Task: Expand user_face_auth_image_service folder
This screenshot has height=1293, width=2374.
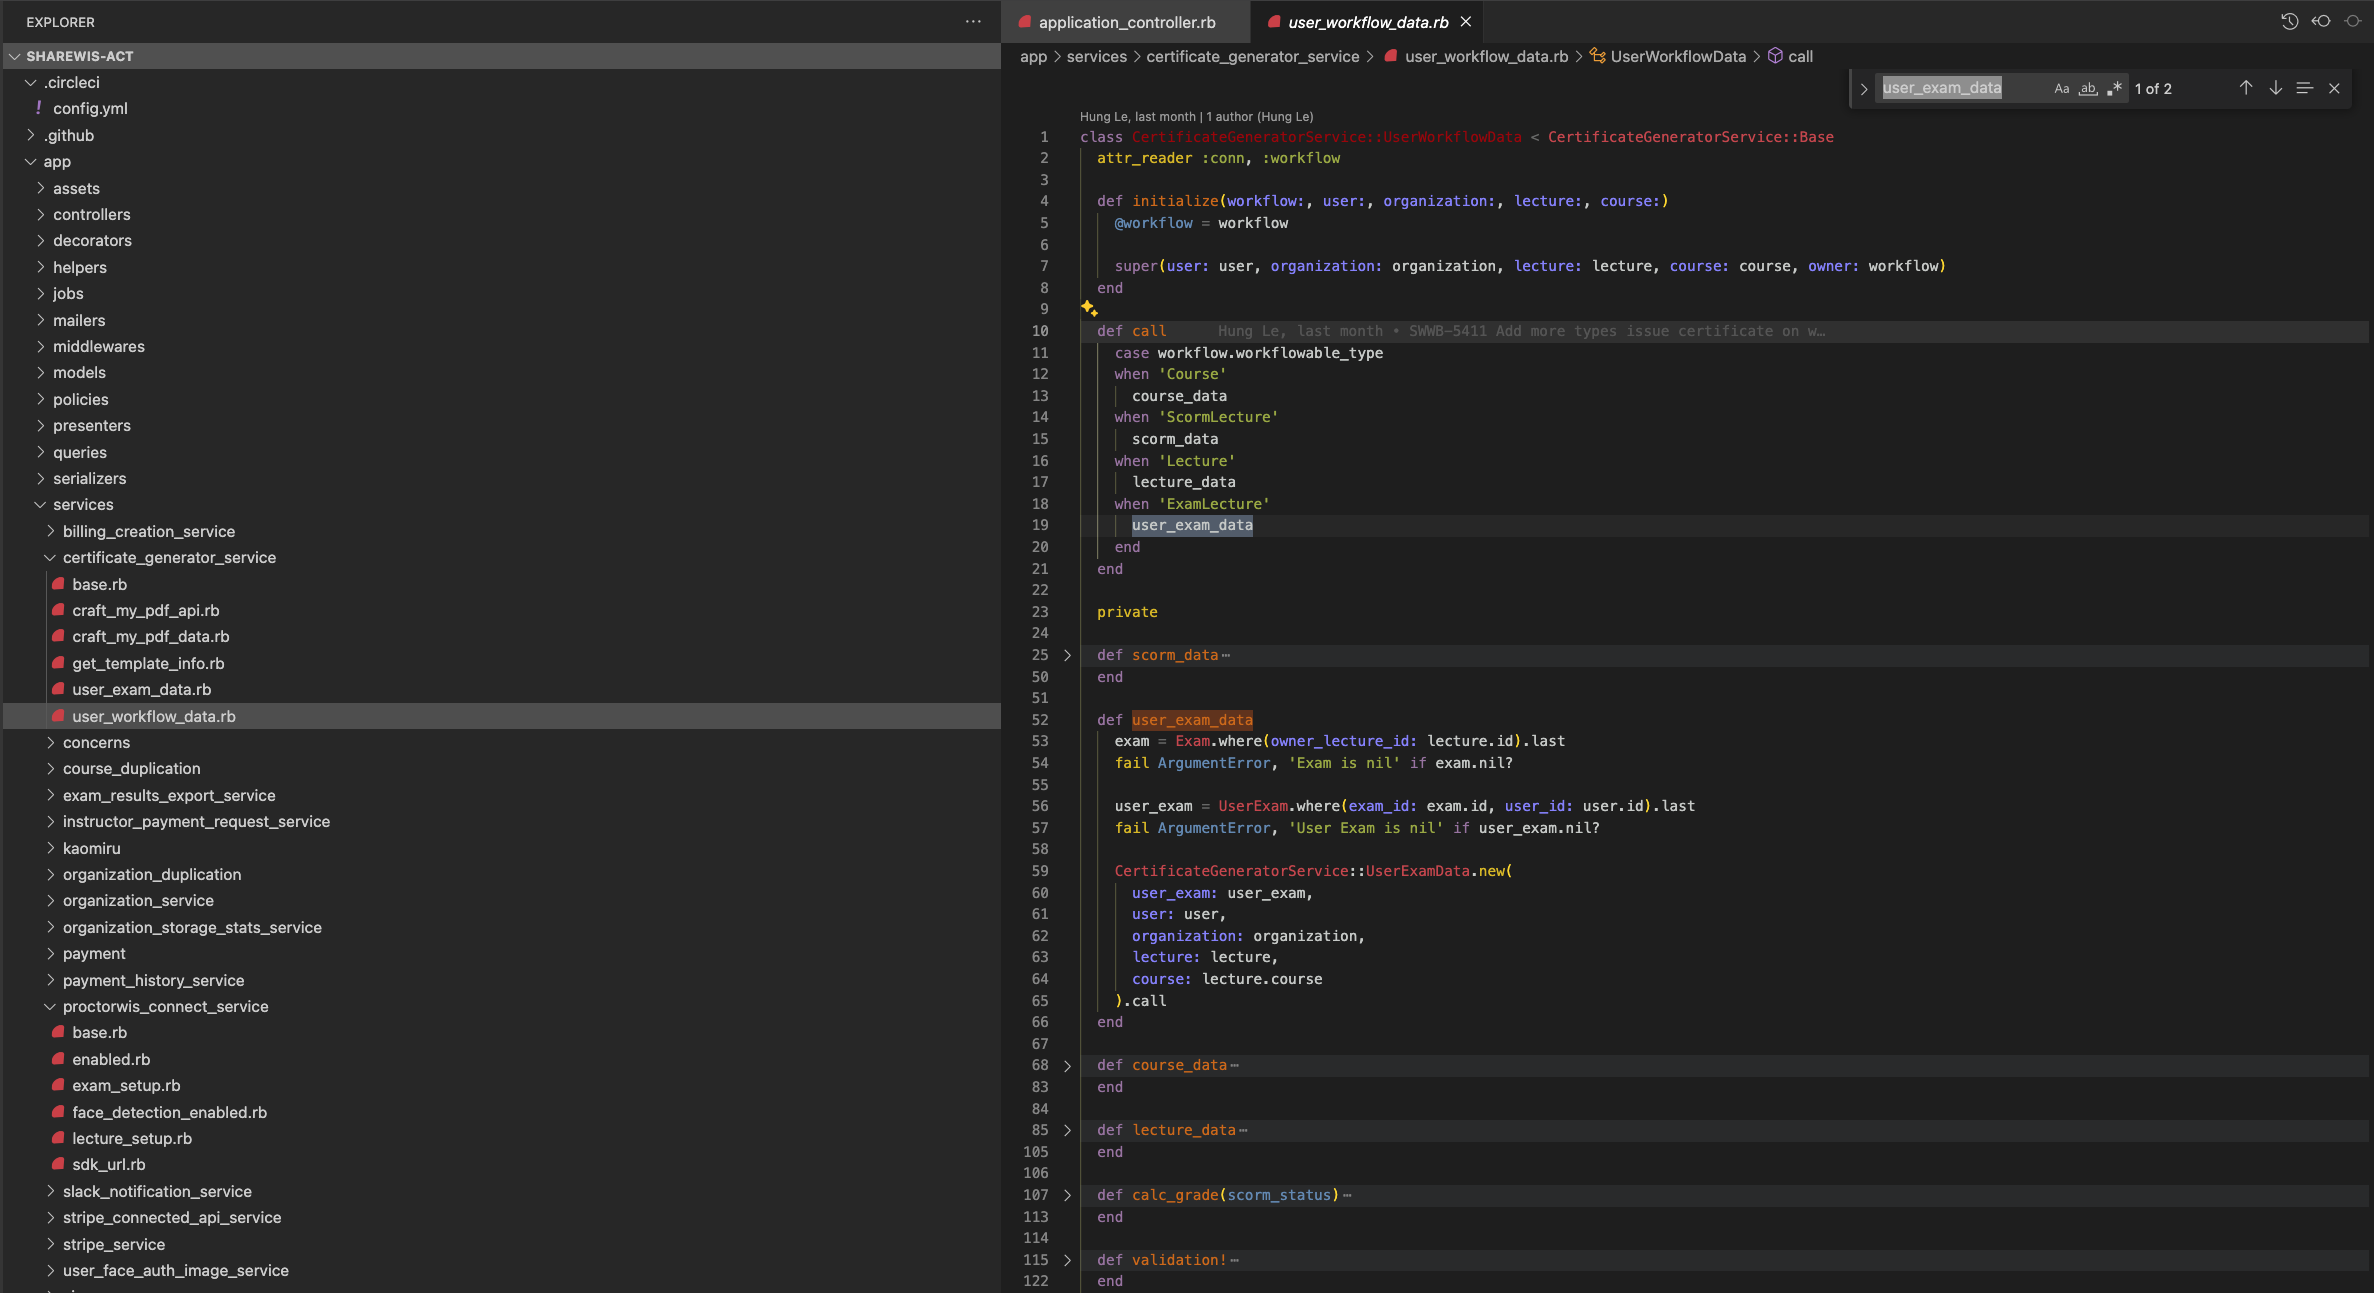Action: click(502, 1270)
